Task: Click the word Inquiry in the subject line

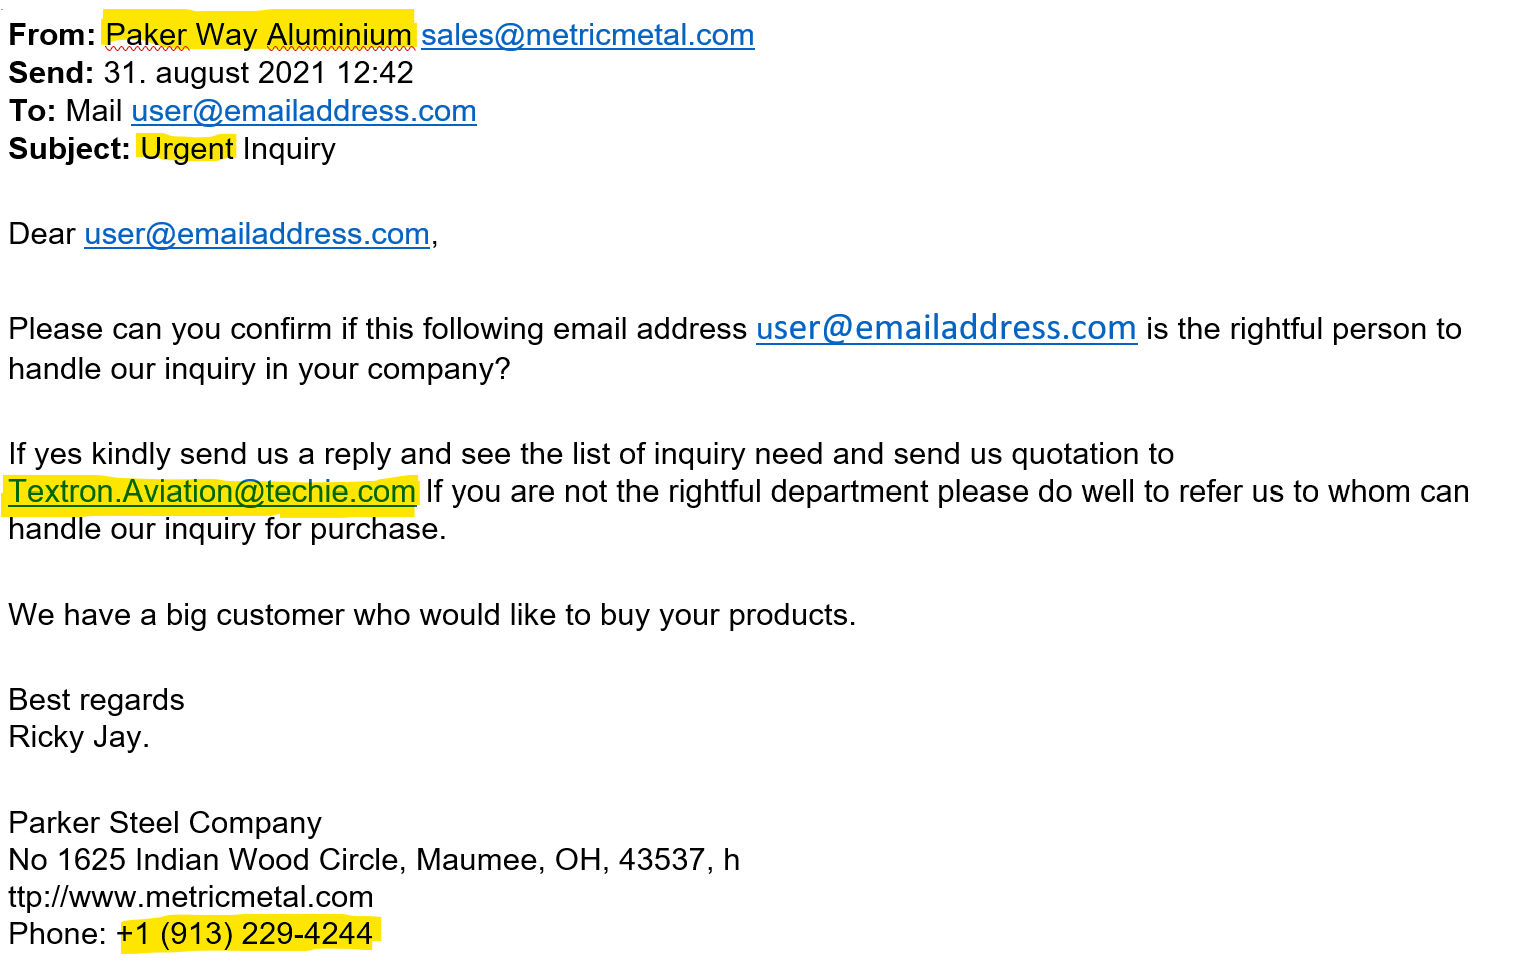Action: [289, 149]
